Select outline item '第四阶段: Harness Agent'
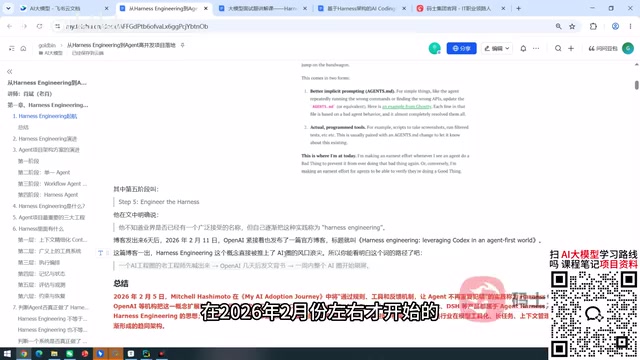This screenshot has width=640, height=360. pyautogui.click(x=48, y=195)
